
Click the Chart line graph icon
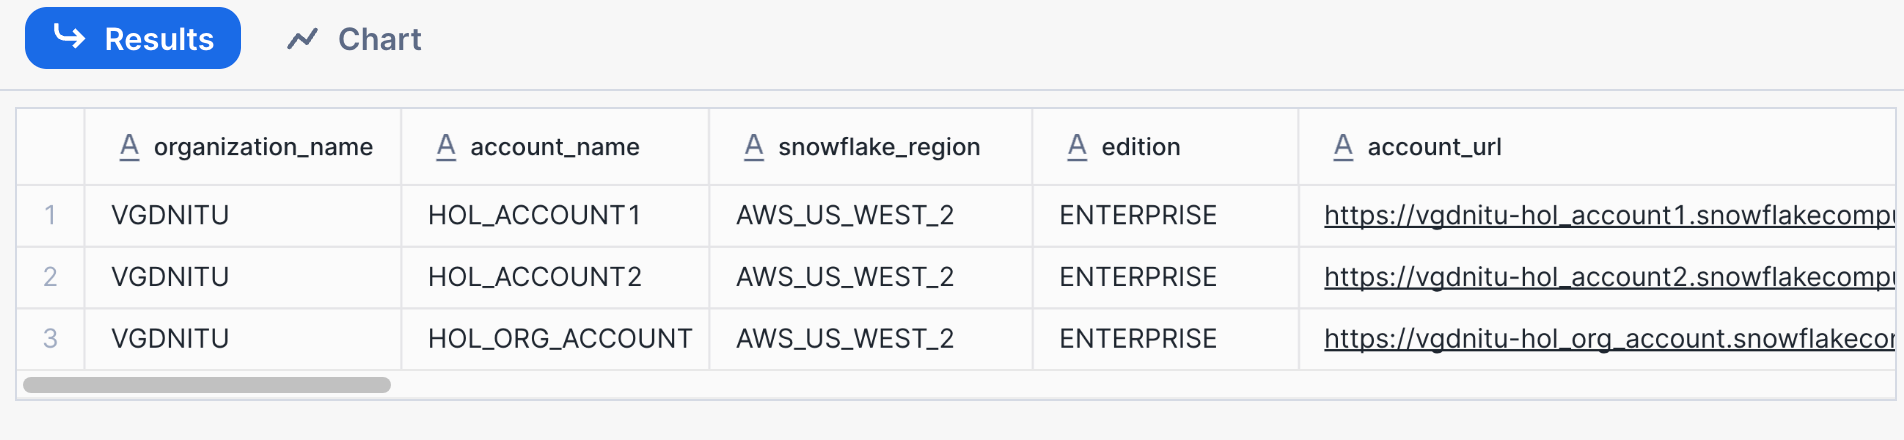[x=302, y=39]
